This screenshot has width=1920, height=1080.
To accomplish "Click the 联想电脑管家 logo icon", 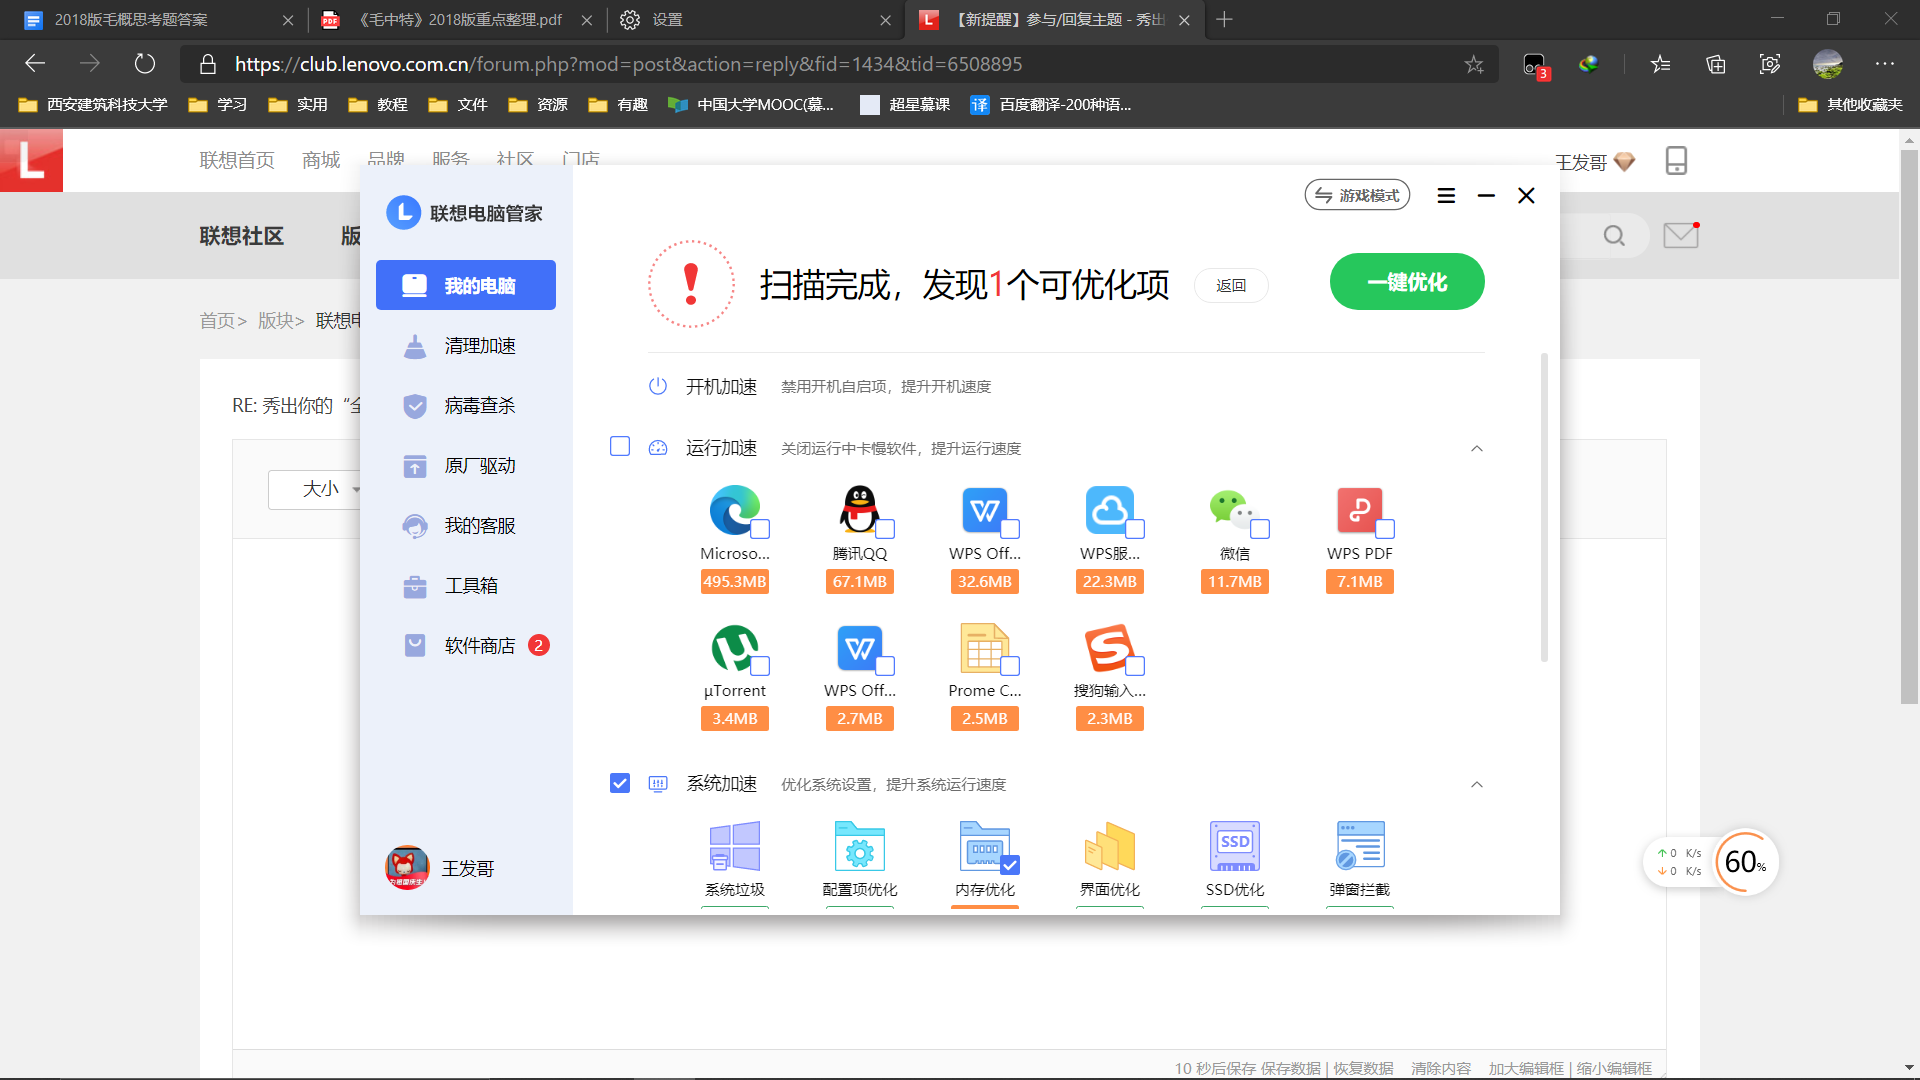I will 403,212.
